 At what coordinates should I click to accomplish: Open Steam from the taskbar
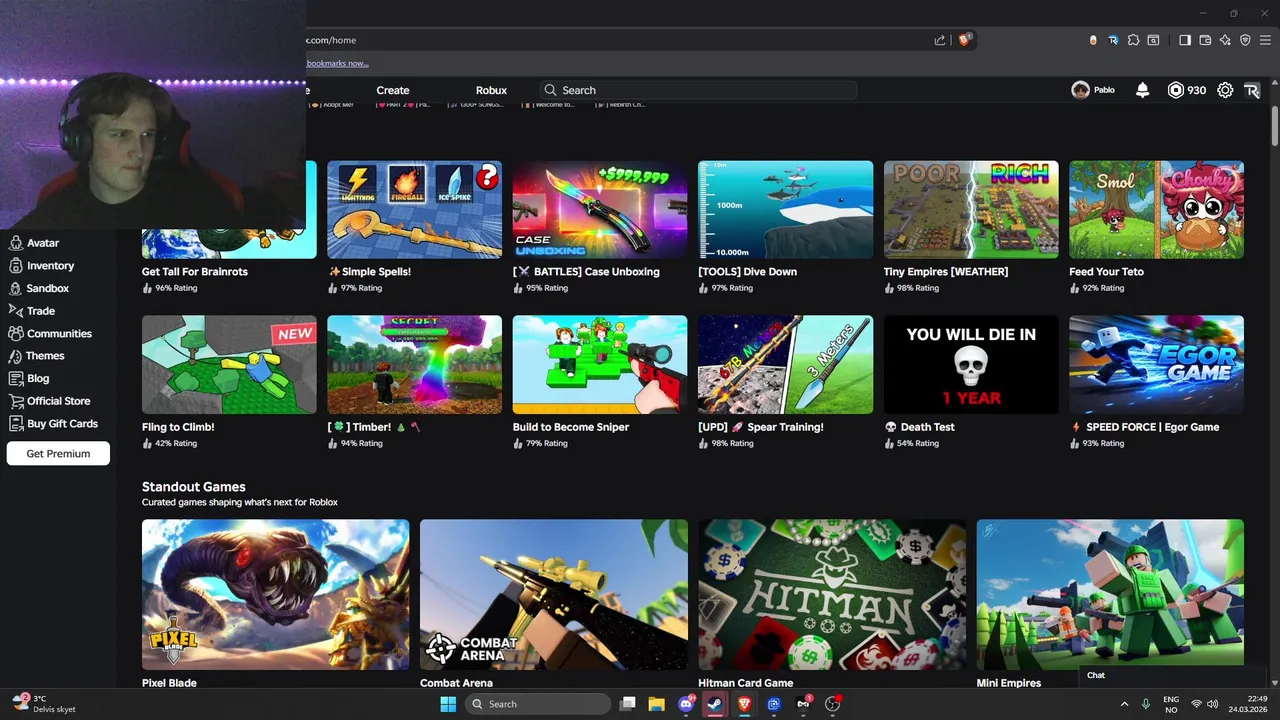coord(714,704)
